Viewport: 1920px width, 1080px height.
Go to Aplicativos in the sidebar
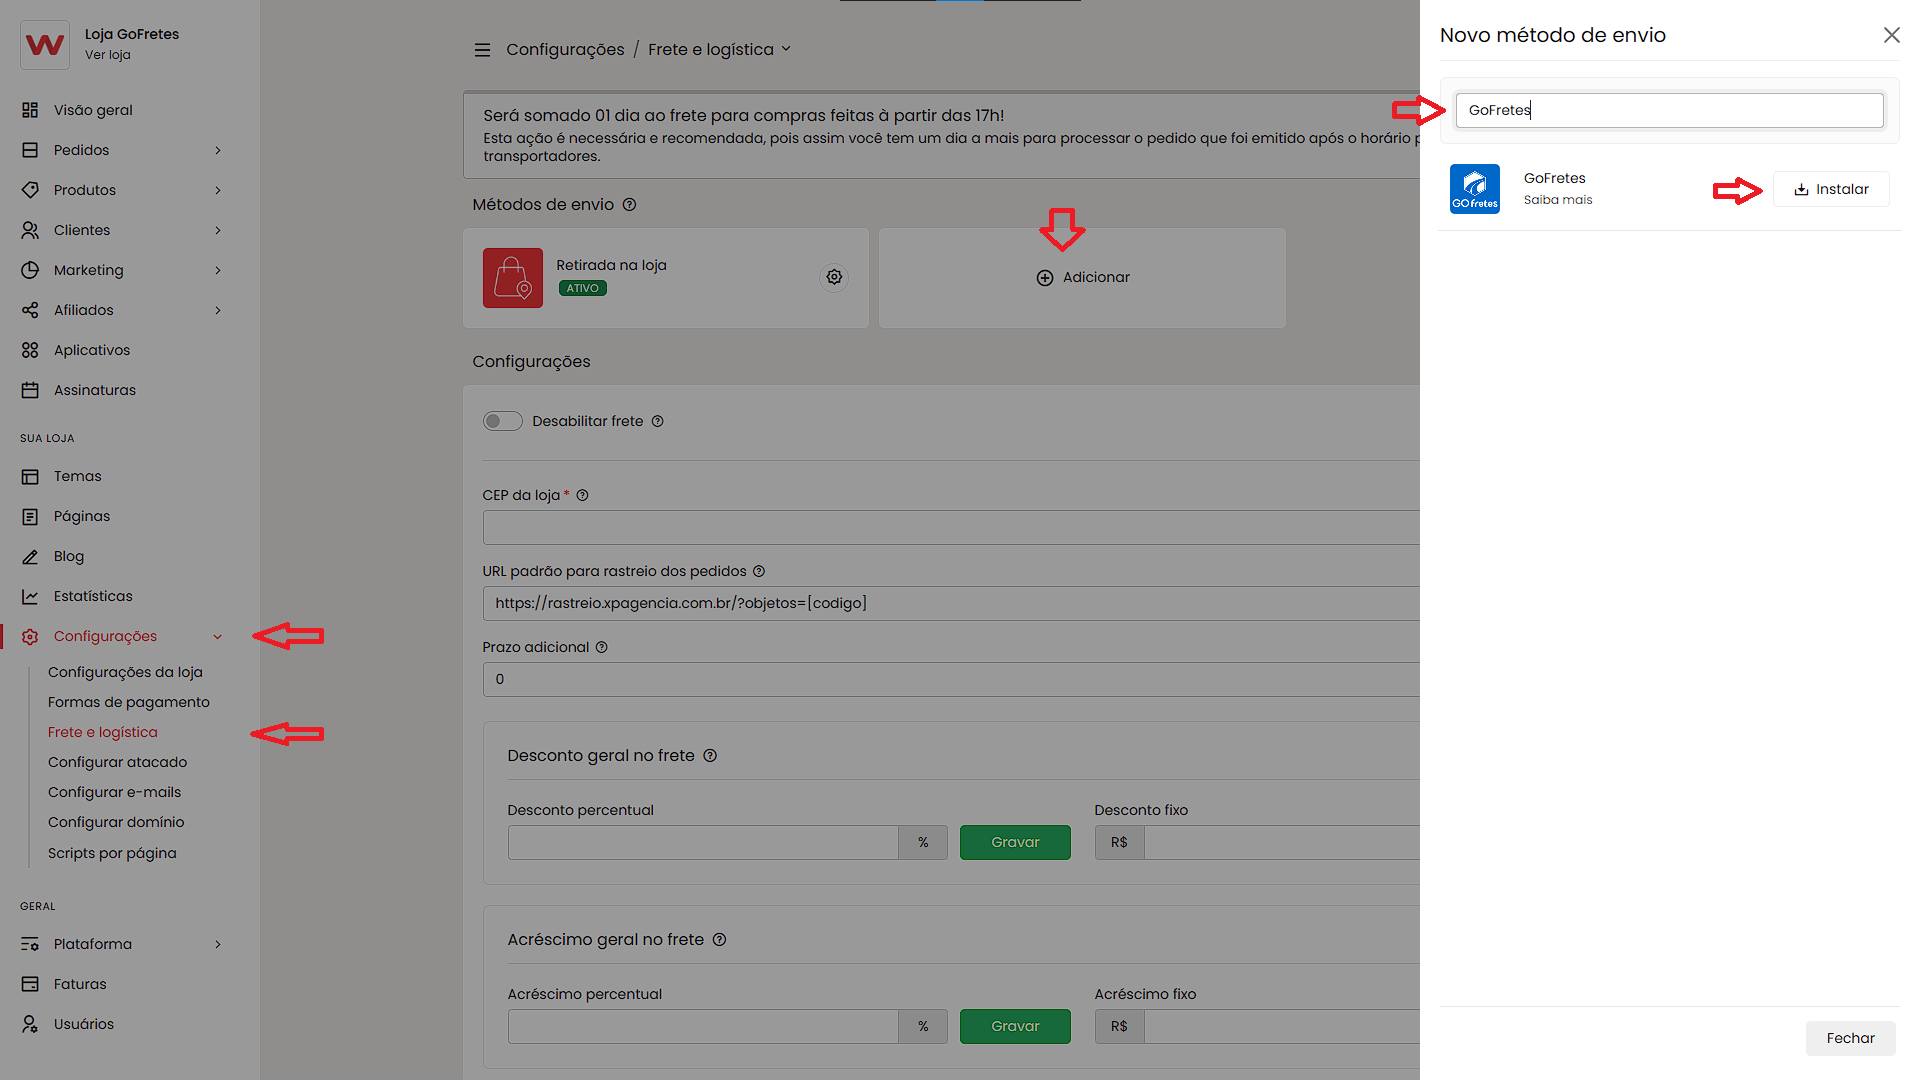92,350
